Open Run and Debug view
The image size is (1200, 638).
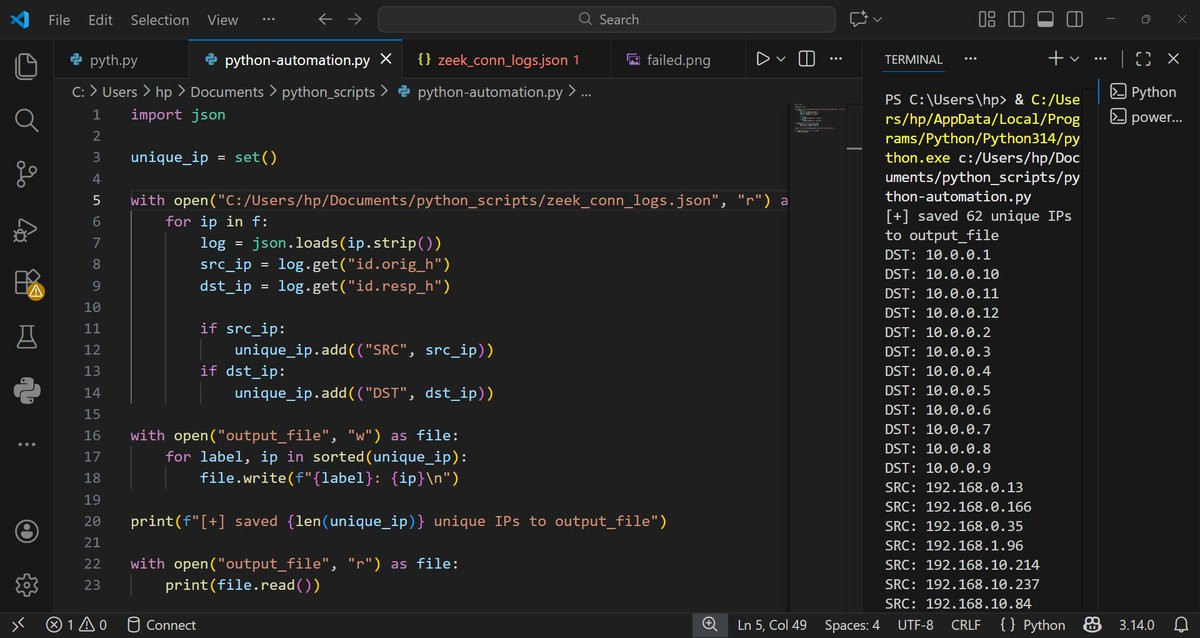[x=27, y=229]
